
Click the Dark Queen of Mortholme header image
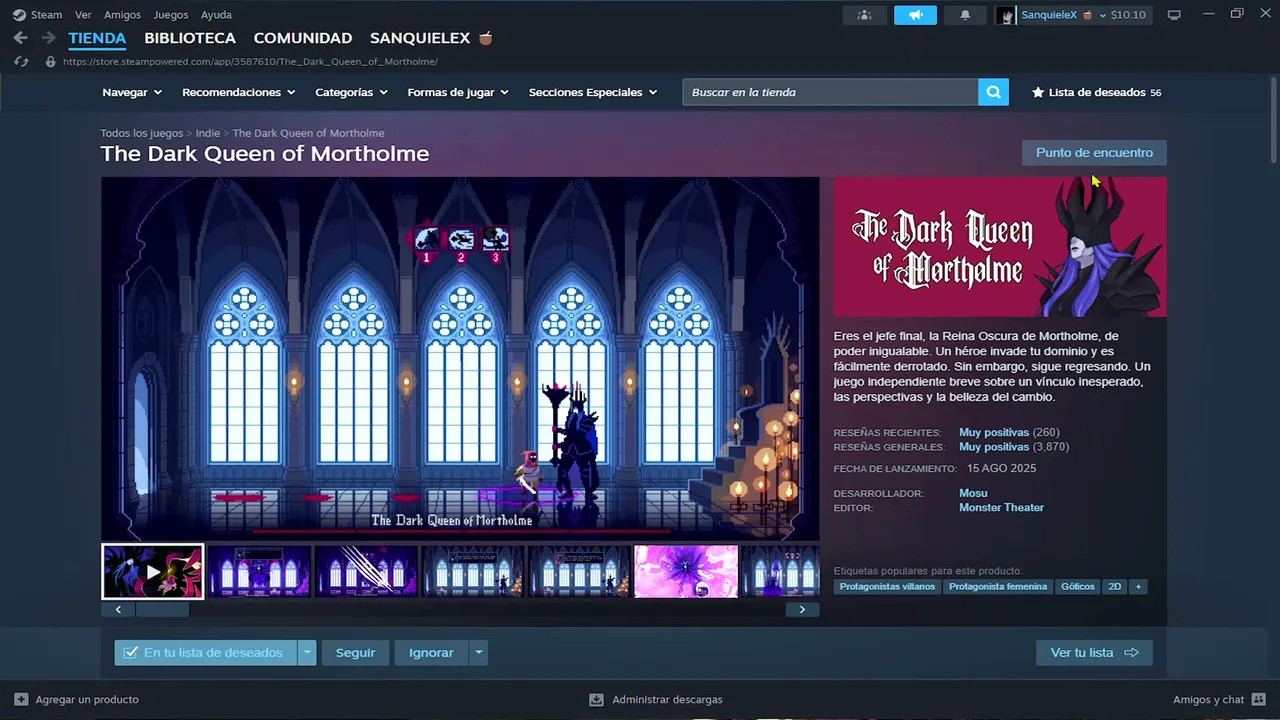pyautogui.click(x=1000, y=247)
